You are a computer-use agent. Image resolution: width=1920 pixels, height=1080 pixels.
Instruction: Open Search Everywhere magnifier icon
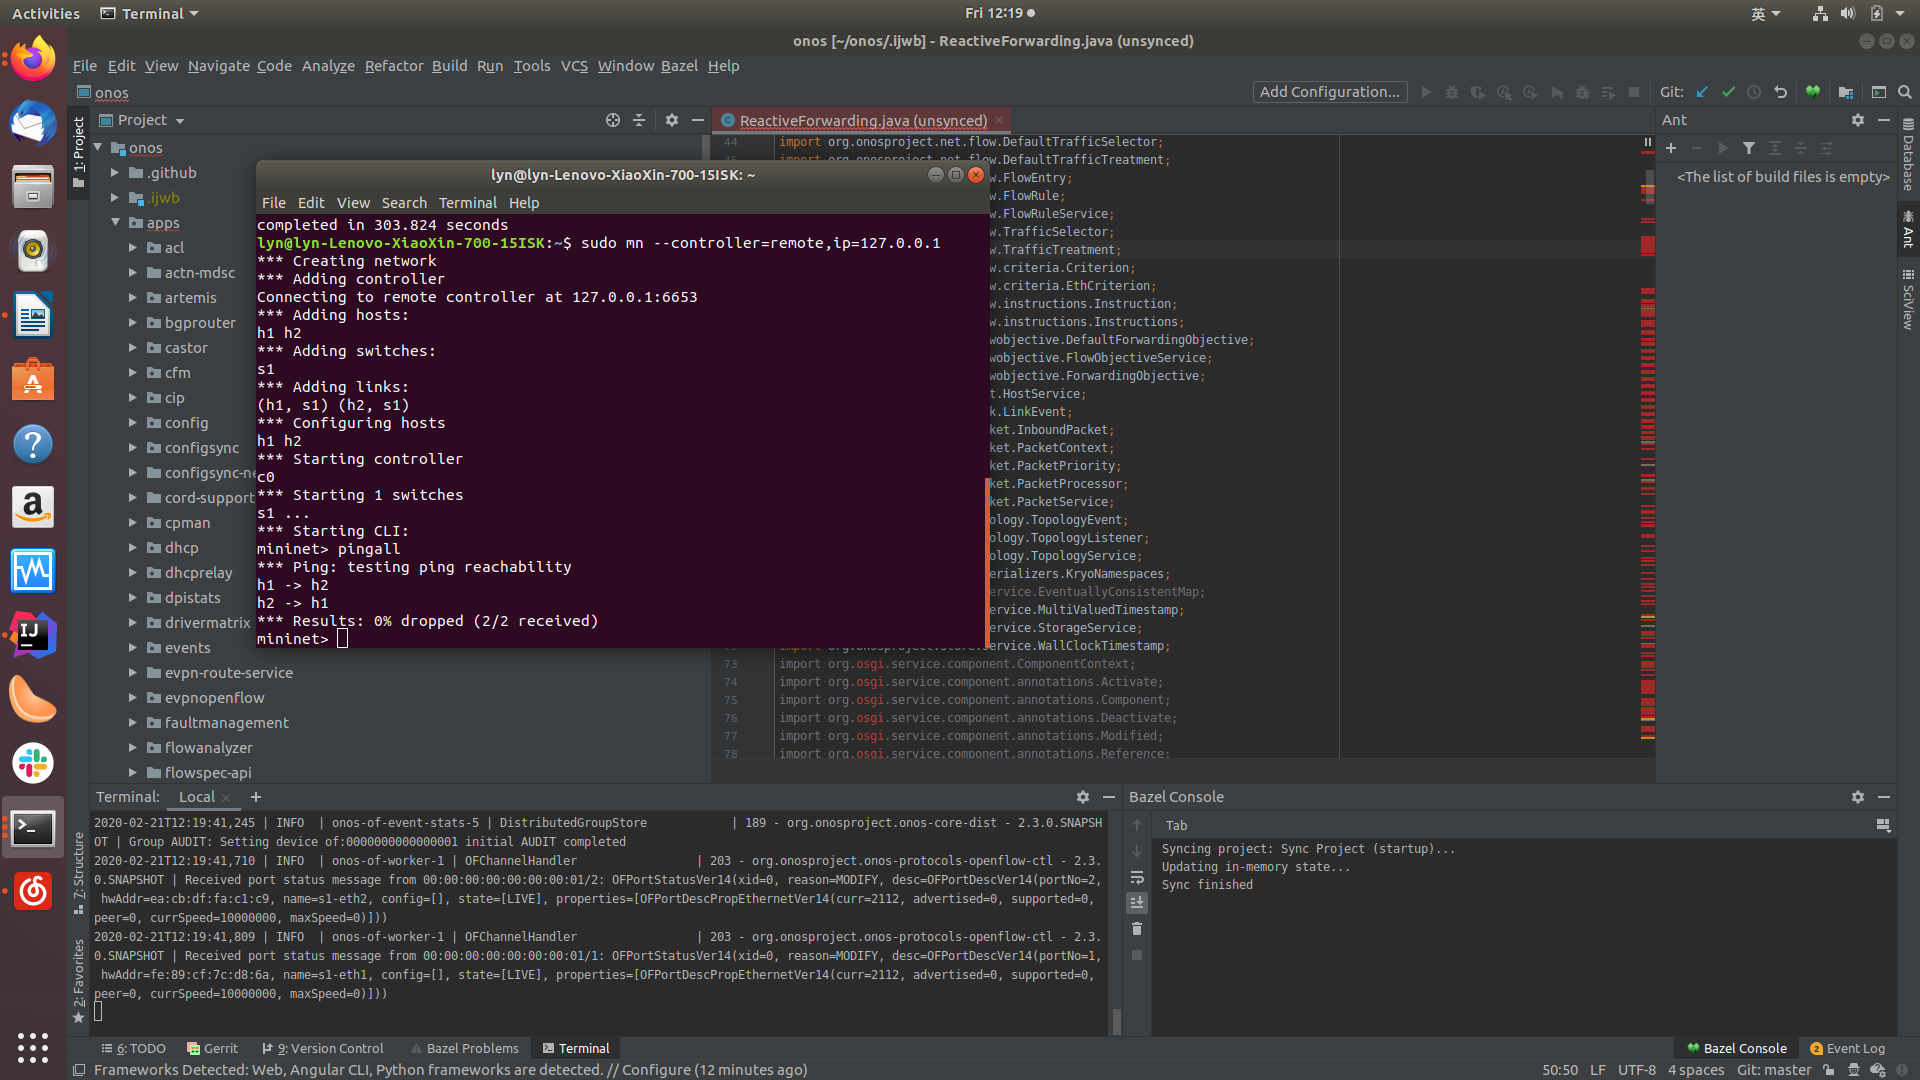pyautogui.click(x=1905, y=92)
